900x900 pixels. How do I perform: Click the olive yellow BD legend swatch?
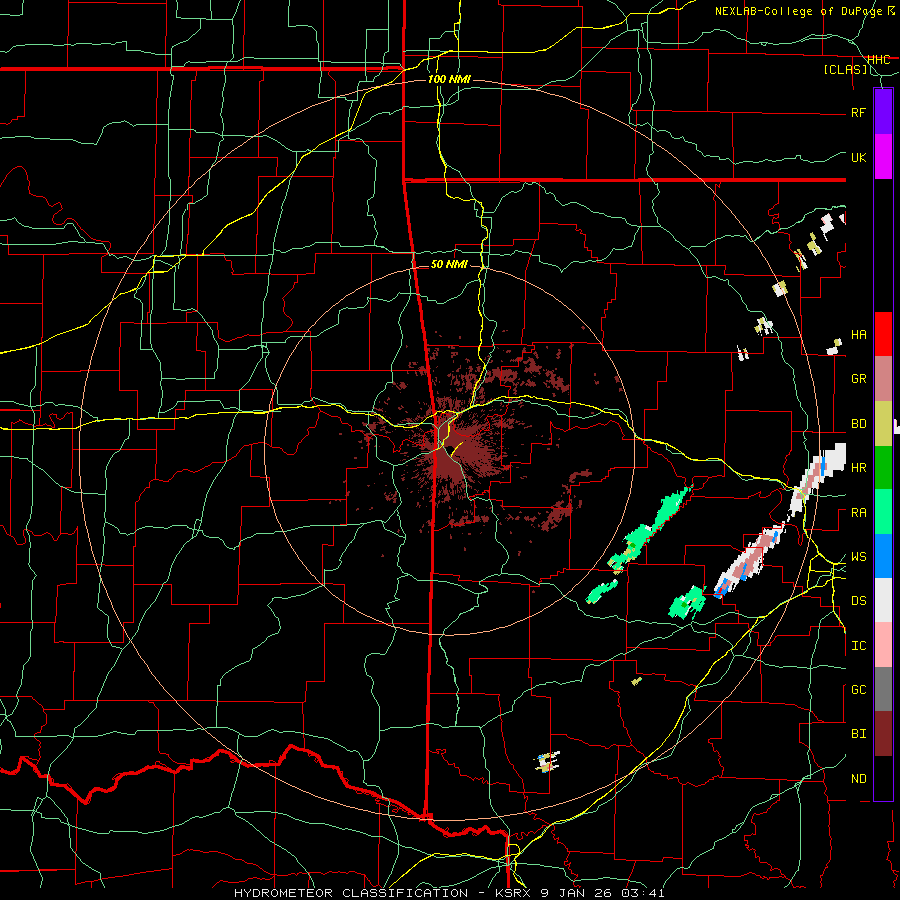click(x=883, y=424)
